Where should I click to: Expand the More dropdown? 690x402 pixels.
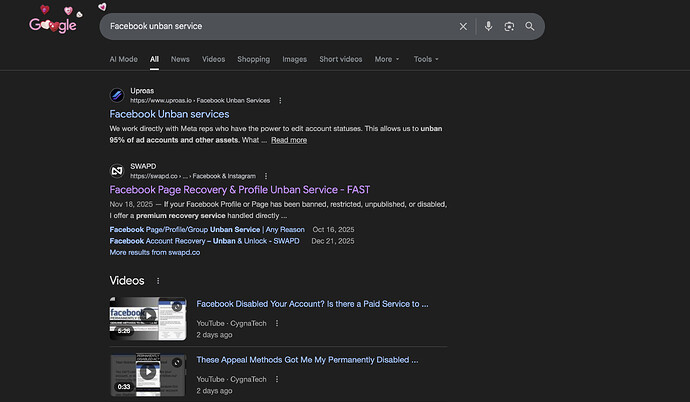pyautogui.click(x=387, y=59)
